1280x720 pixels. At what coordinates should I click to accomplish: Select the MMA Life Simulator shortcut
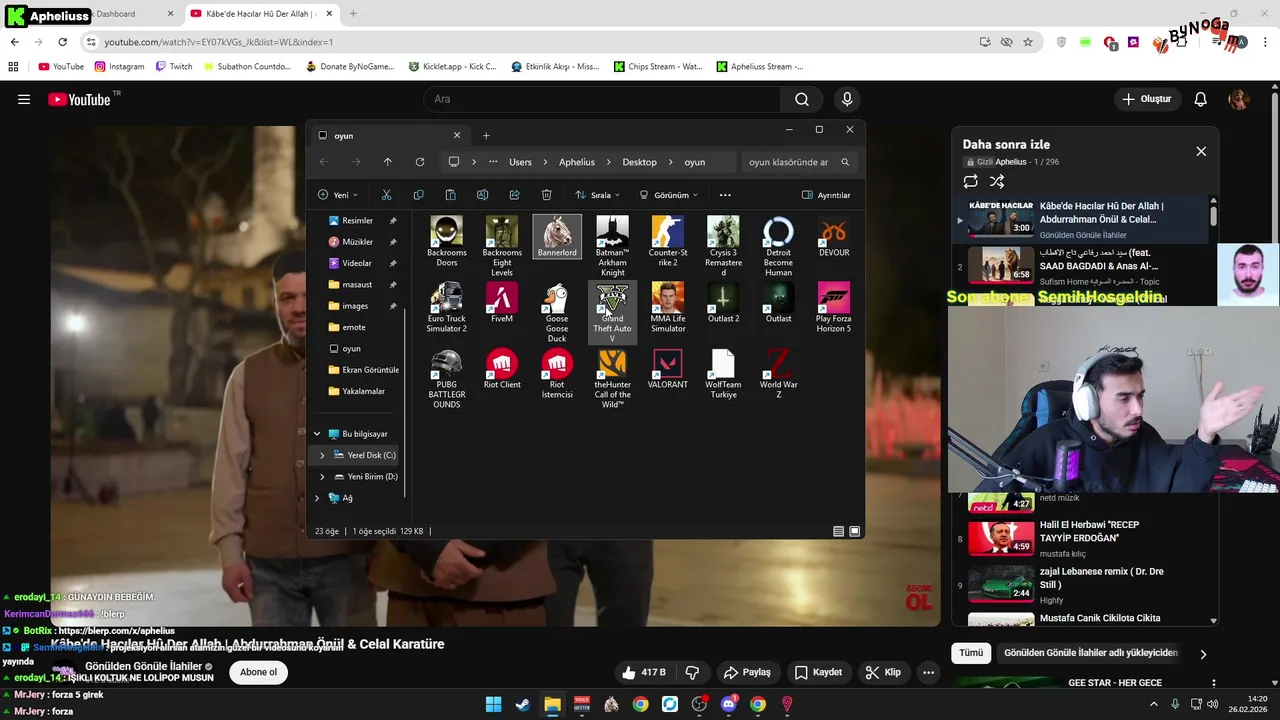(668, 308)
